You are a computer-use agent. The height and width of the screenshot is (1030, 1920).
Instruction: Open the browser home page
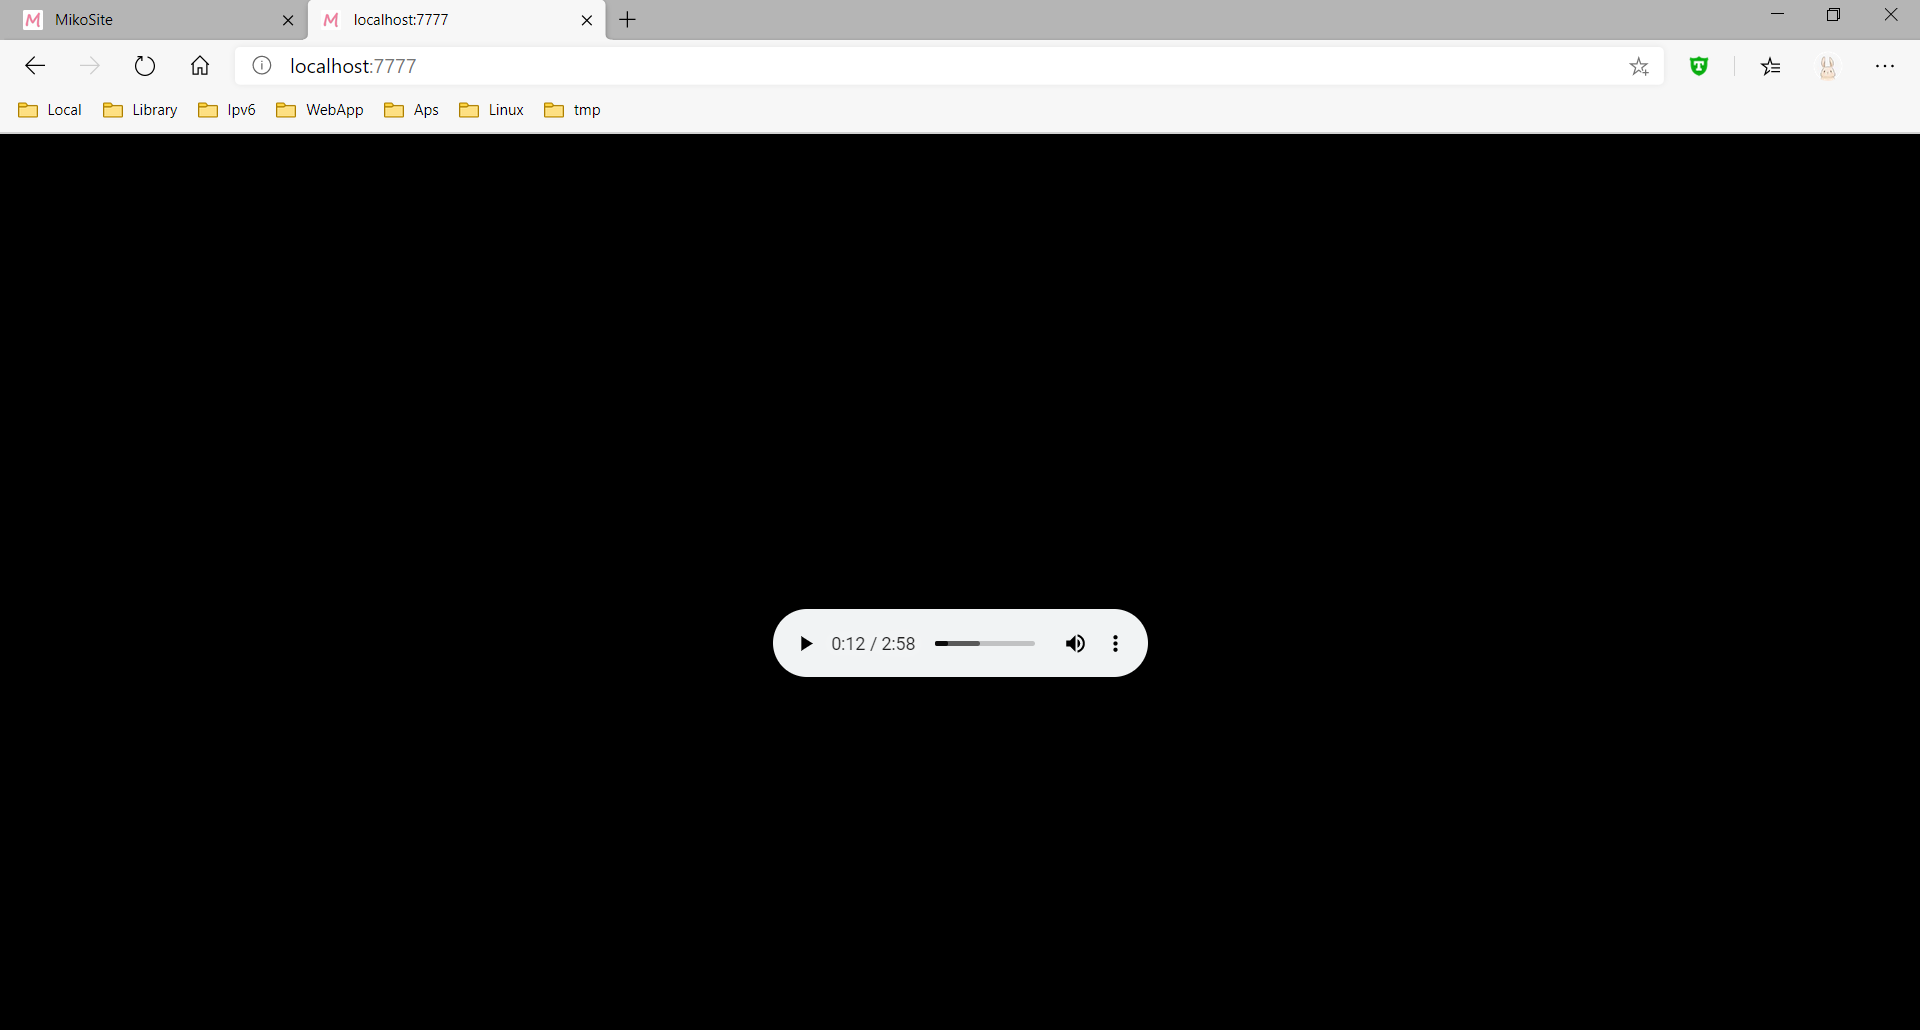click(200, 66)
